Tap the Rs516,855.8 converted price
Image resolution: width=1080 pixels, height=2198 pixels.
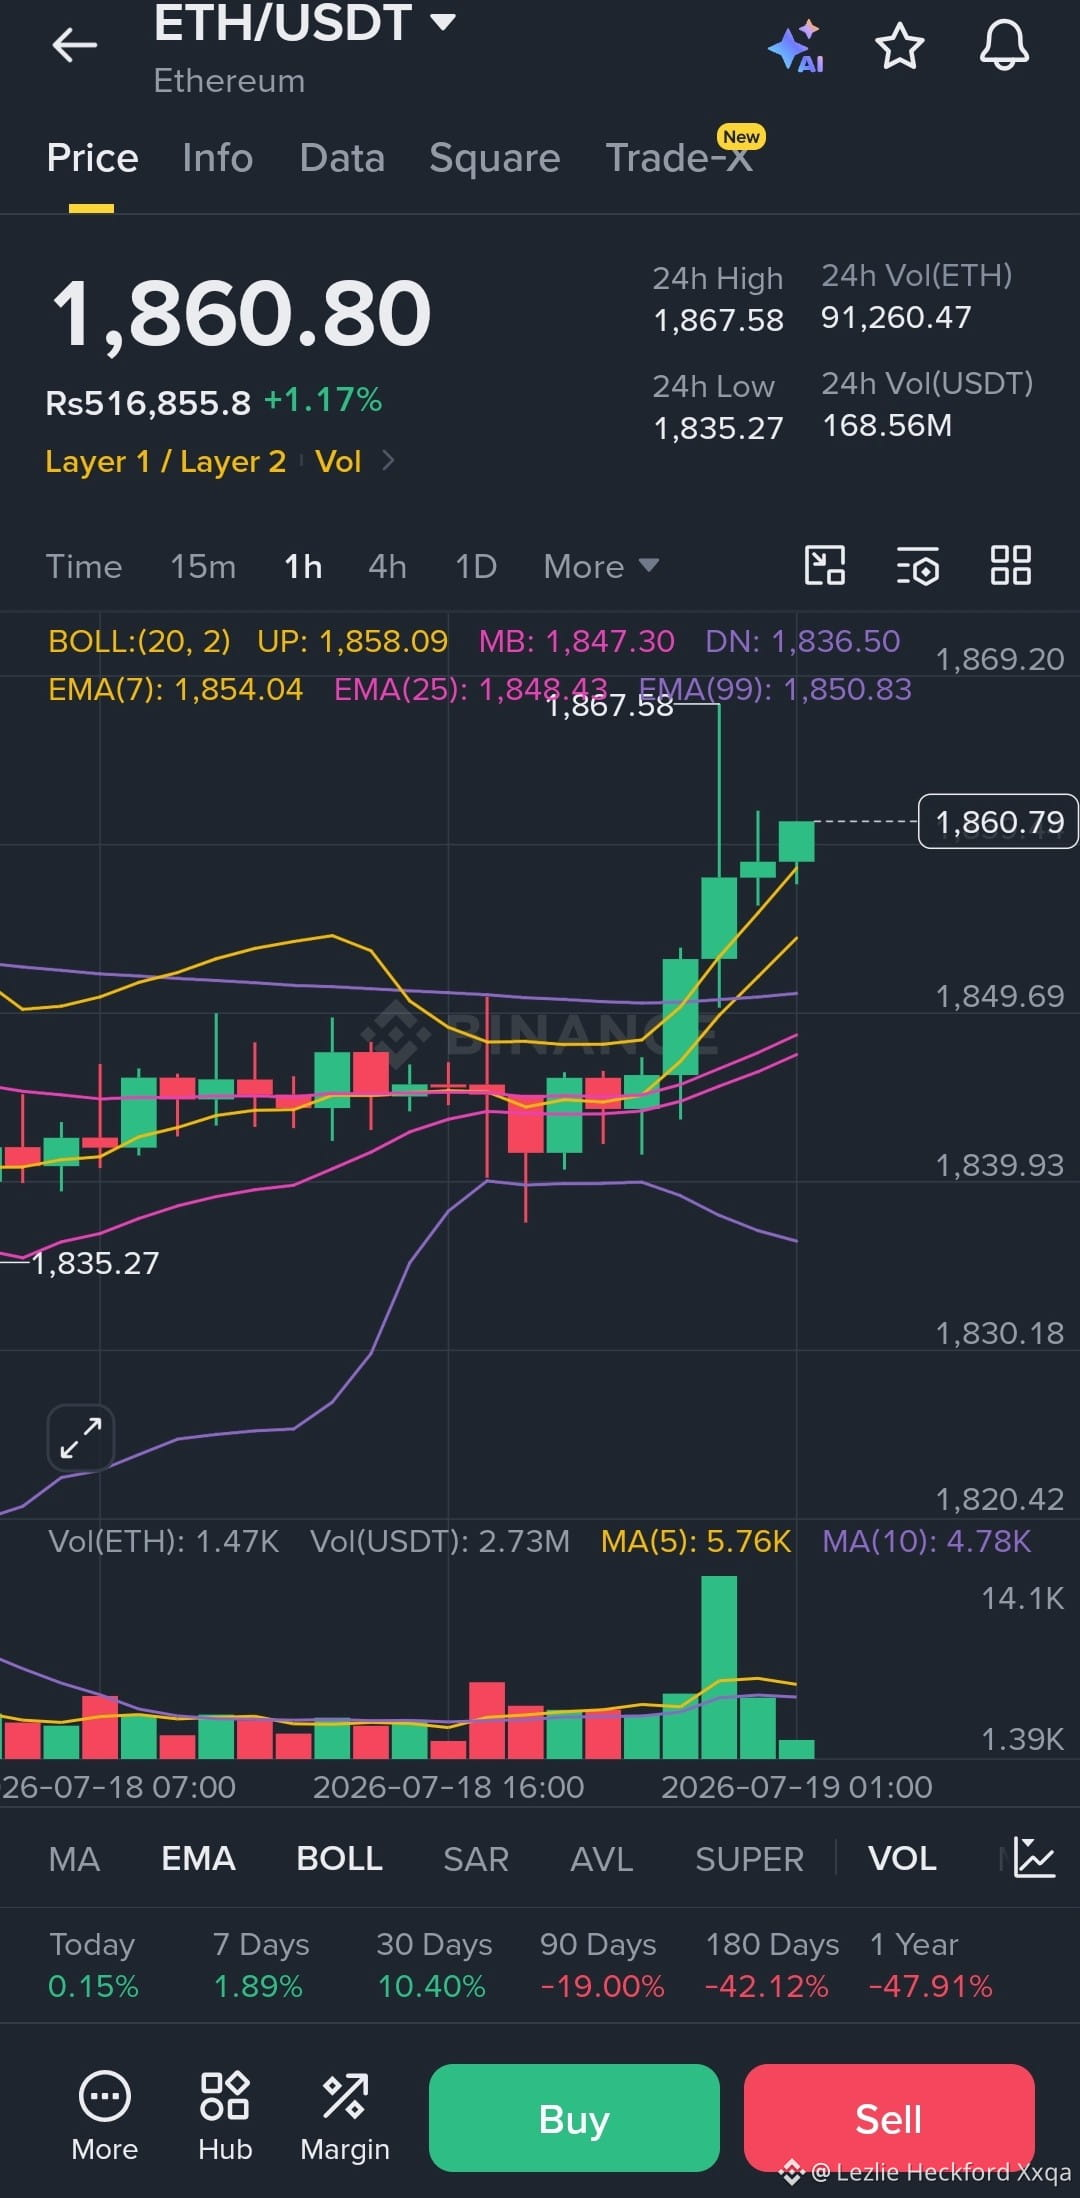coord(148,403)
